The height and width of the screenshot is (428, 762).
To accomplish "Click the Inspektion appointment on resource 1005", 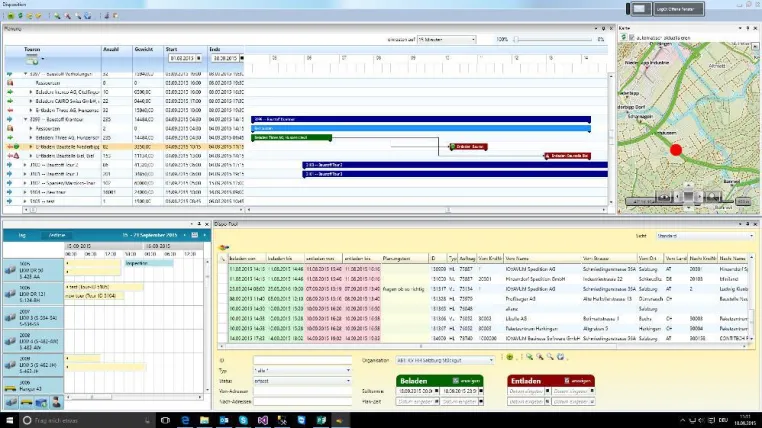I will pos(149,263).
